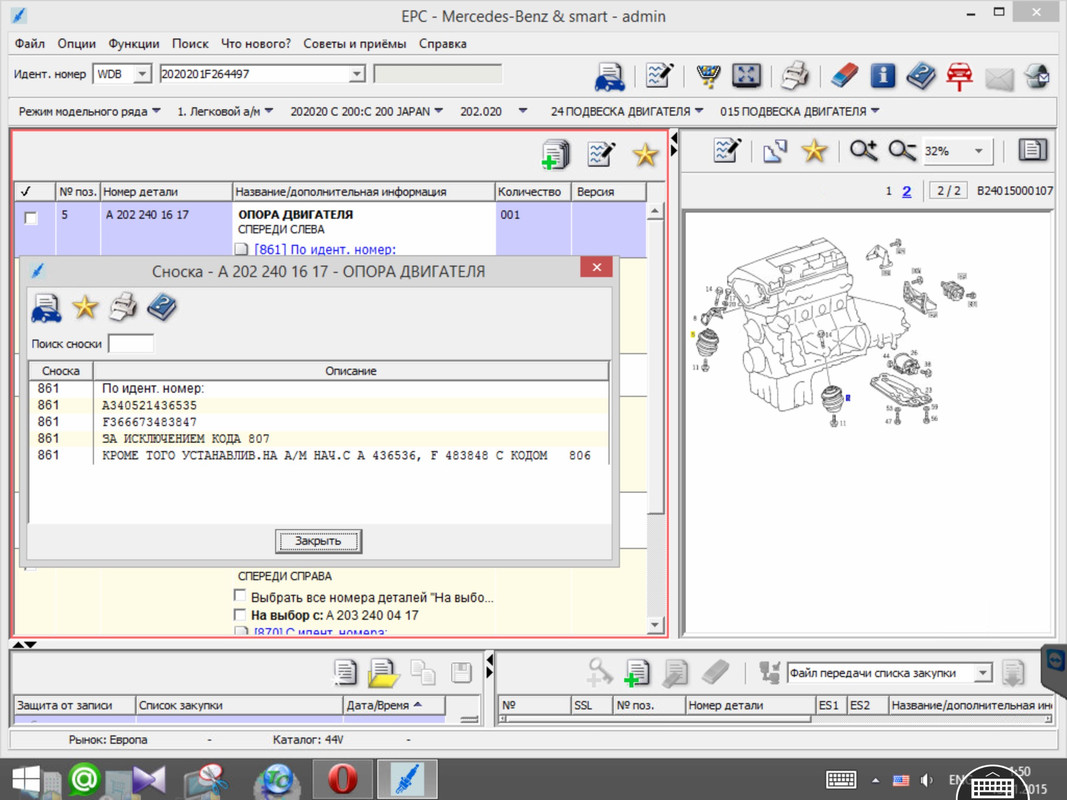Zoom in on the parts diagram
1067x800 pixels.
coord(863,151)
